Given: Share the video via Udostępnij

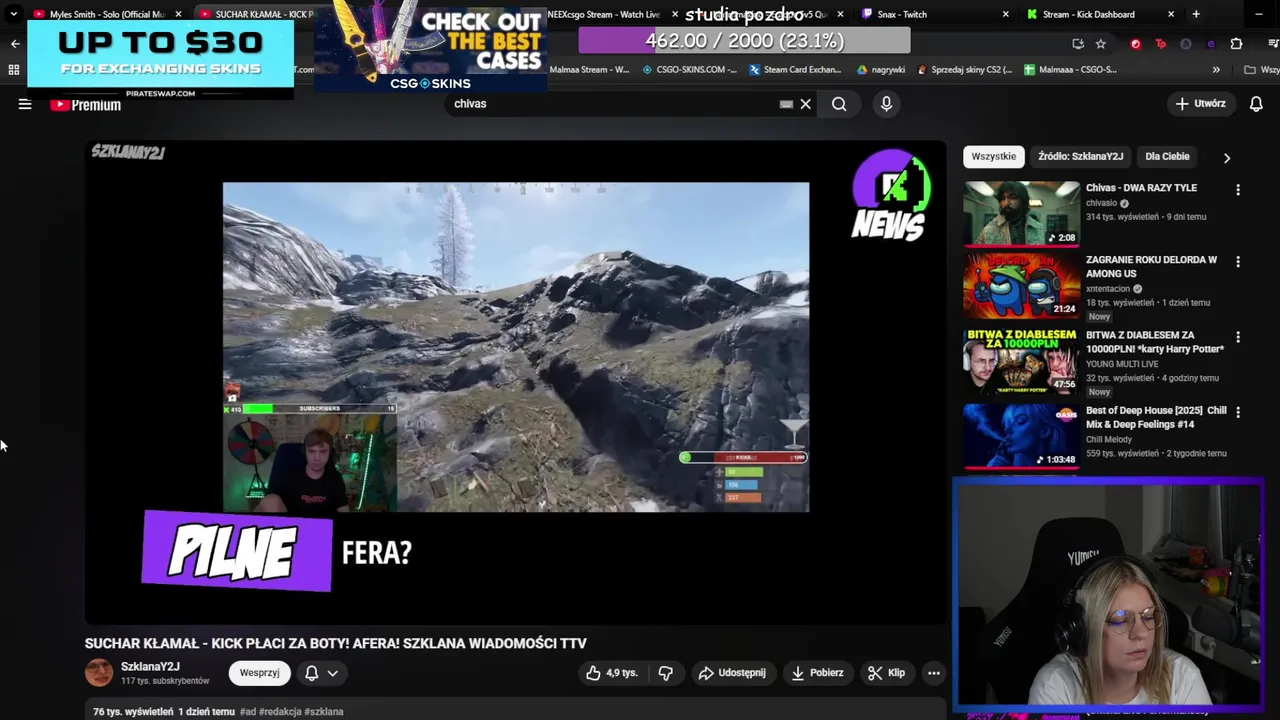Looking at the screenshot, I should pos(732,673).
